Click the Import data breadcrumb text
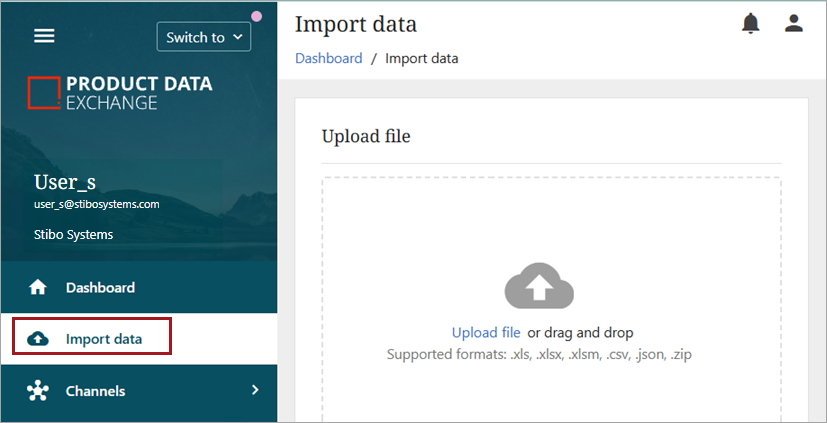827x423 pixels. tap(421, 58)
